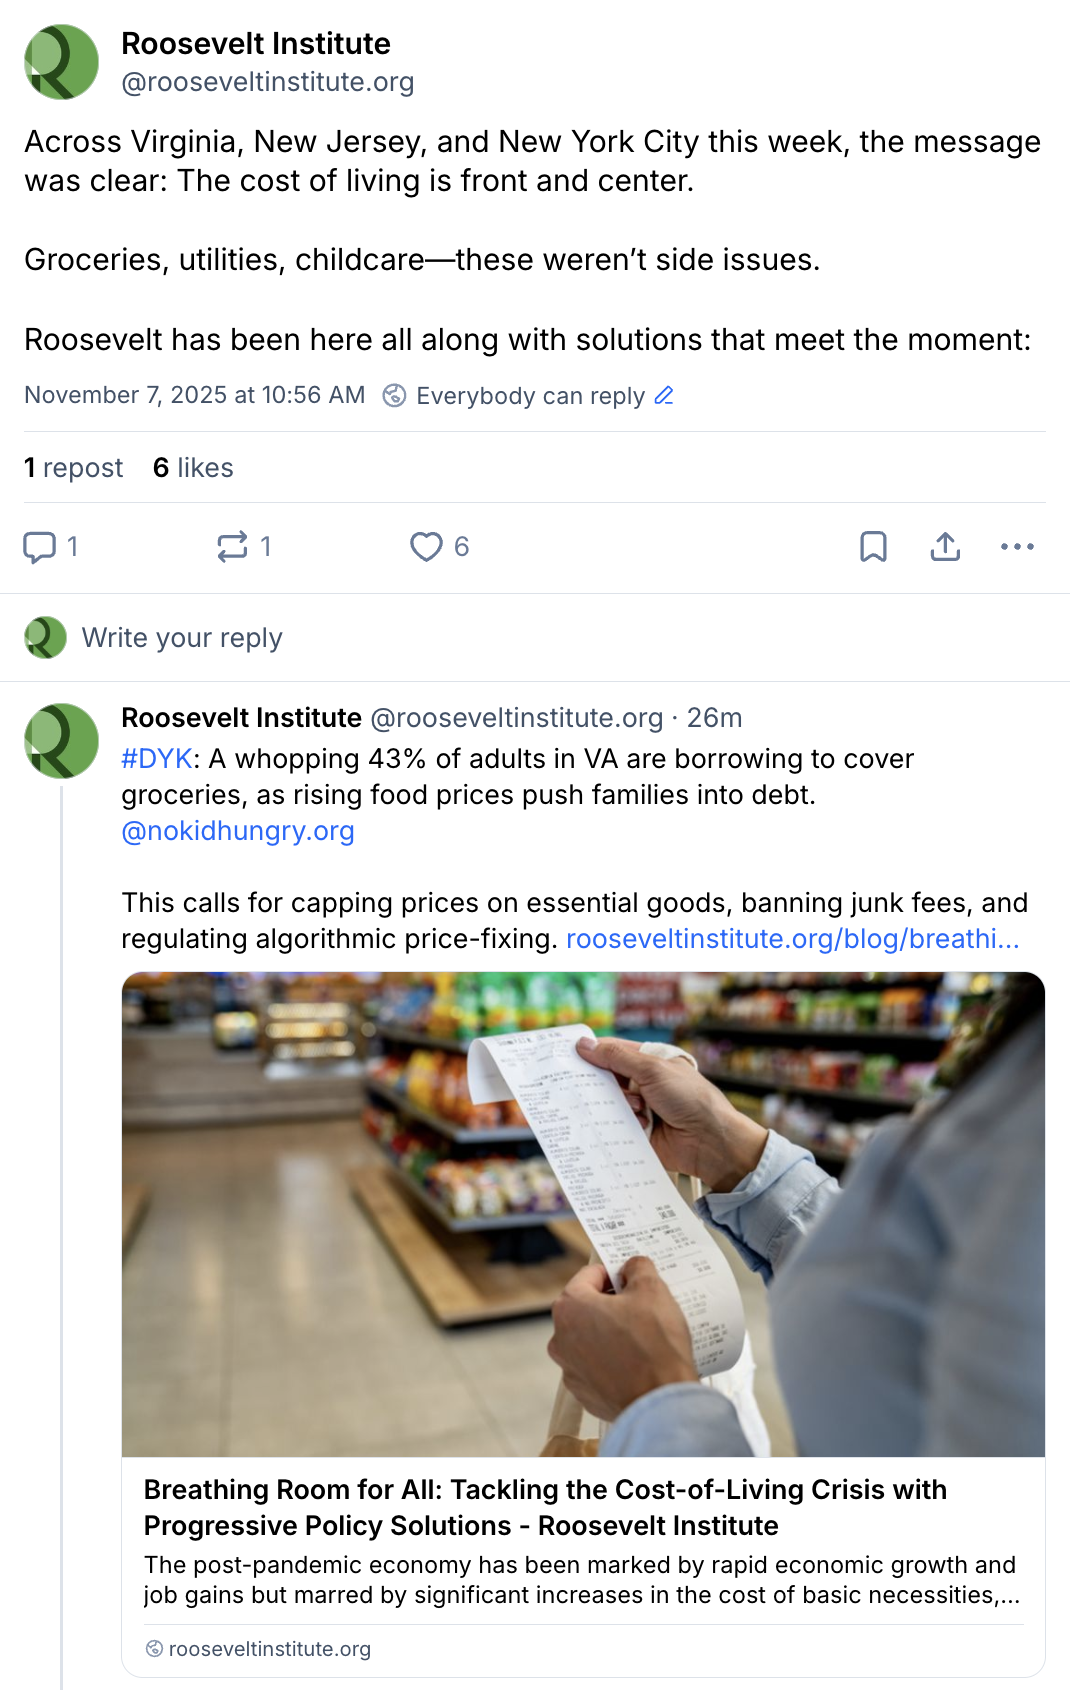Screen dimensions: 1070x1690
Task: Click the globe reply-permissions icon
Action: click(392, 395)
